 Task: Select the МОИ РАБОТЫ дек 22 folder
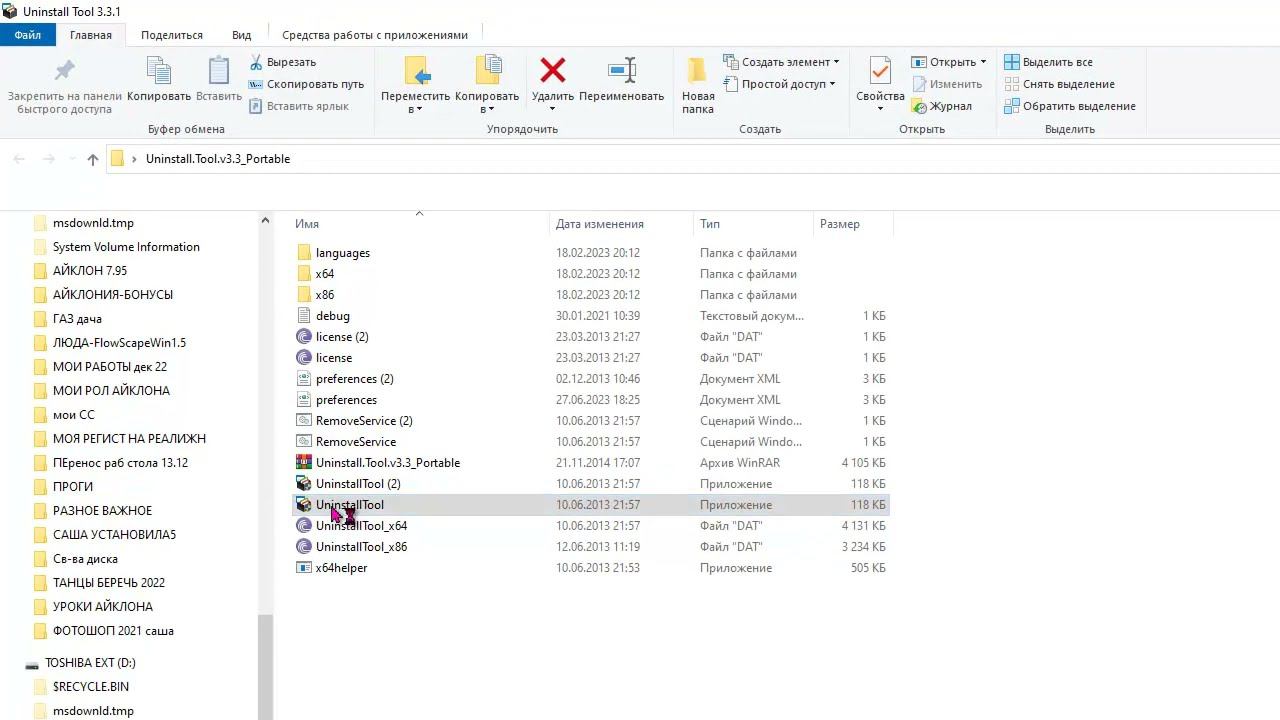click(x=110, y=367)
